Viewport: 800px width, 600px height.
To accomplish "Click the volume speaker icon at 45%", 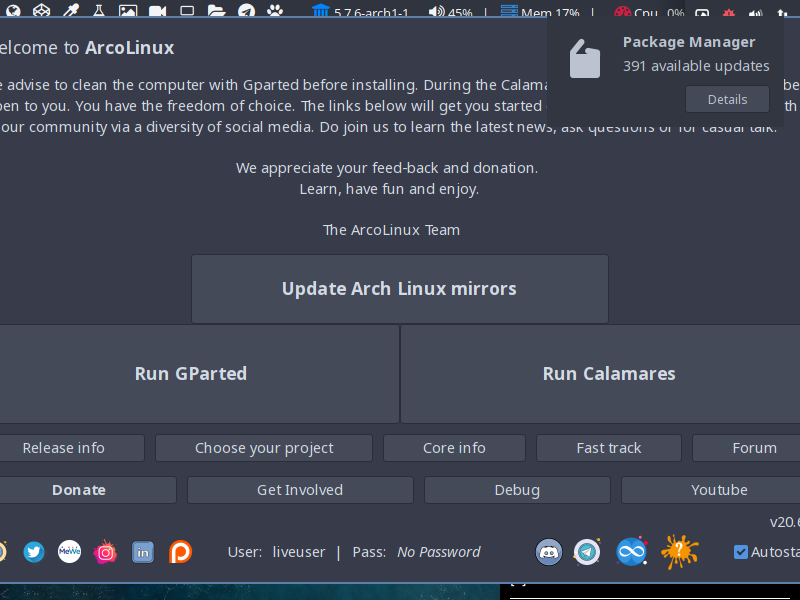I will [x=436, y=11].
